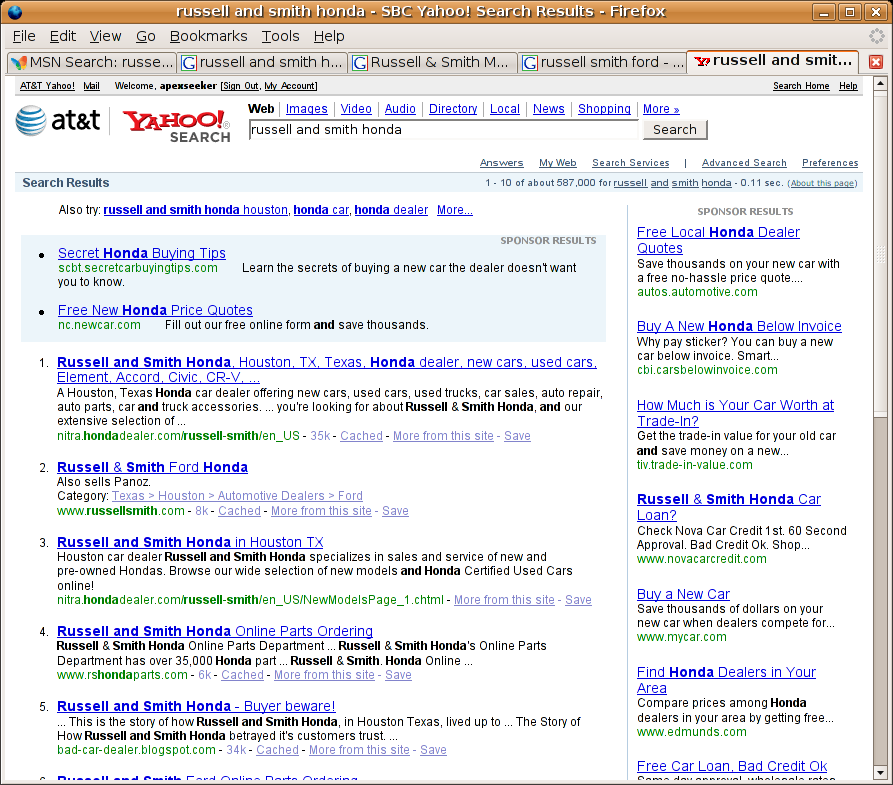Click the Search button

675,129
